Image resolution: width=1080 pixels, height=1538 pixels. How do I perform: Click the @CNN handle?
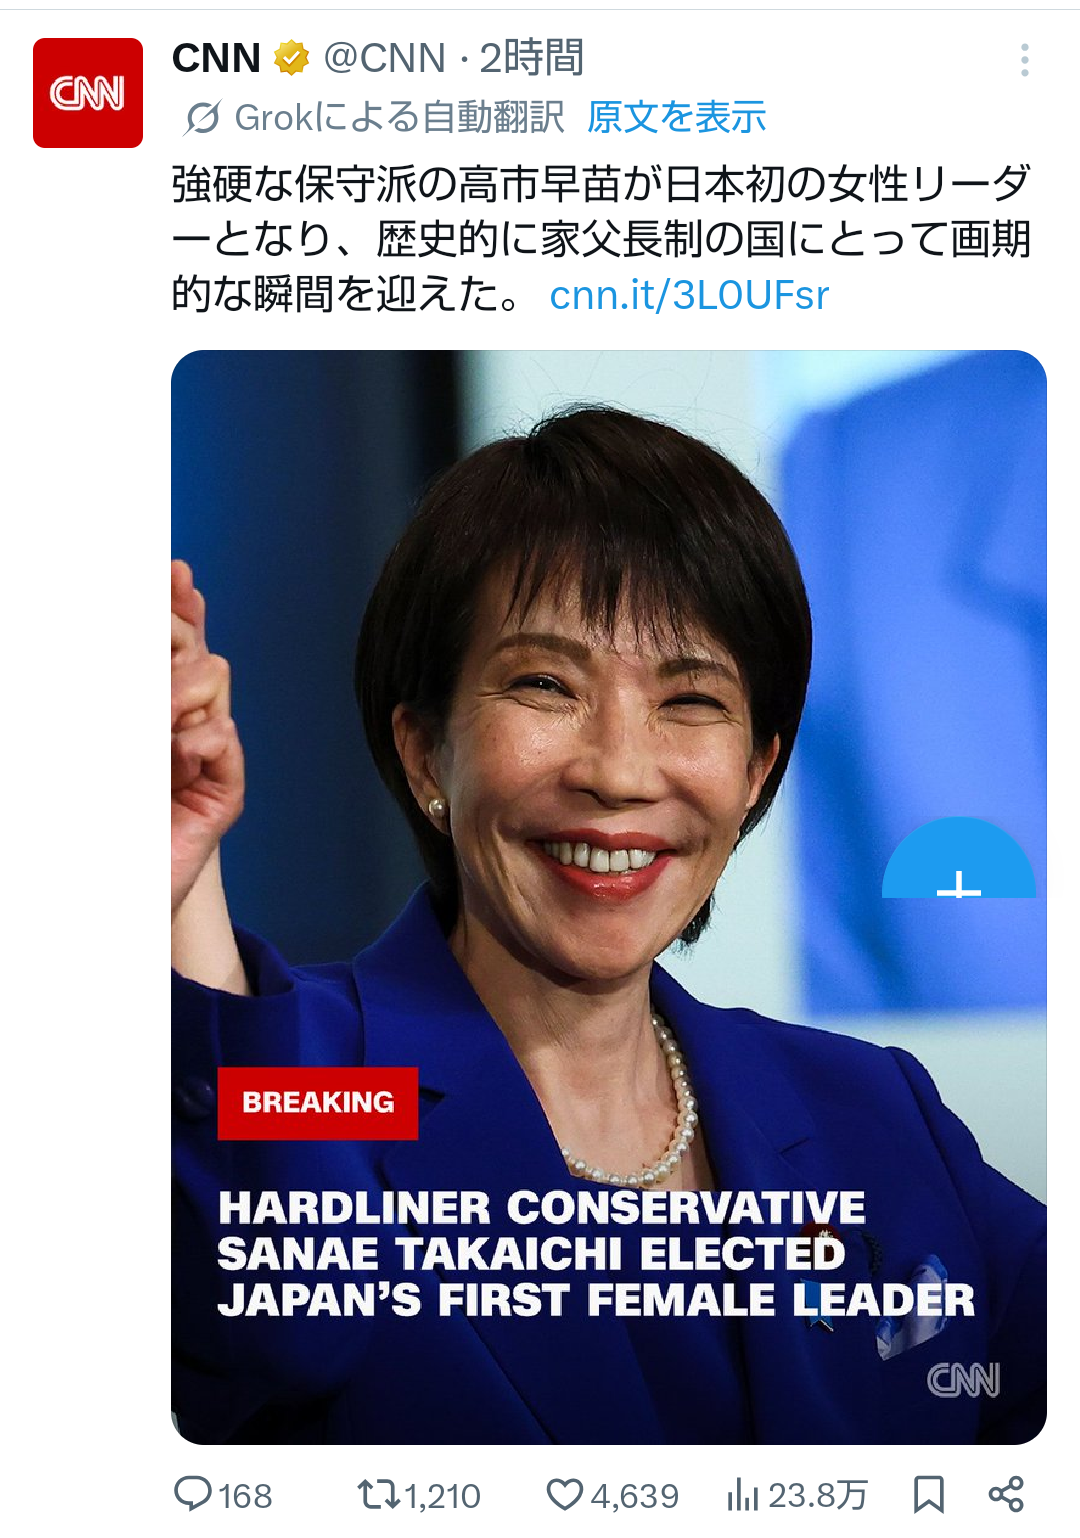[x=384, y=58]
